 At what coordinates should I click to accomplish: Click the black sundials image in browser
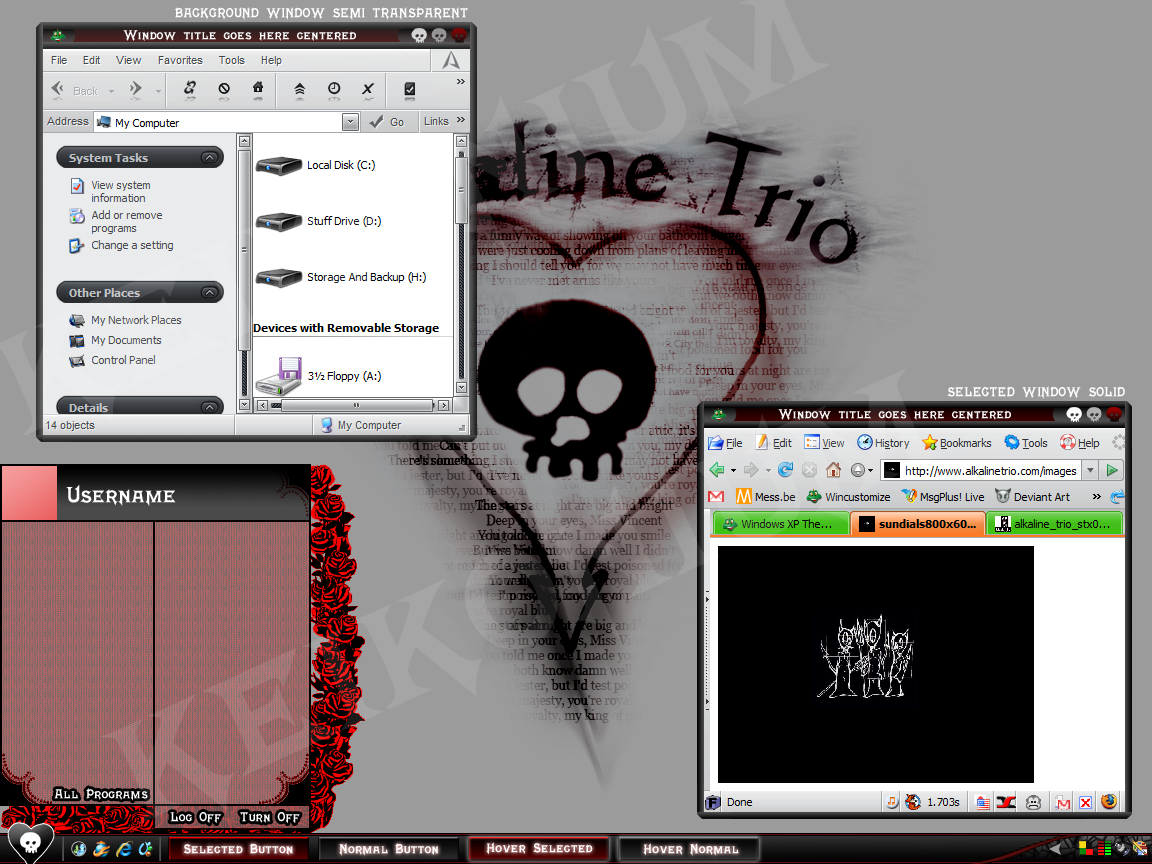tap(875, 664)
